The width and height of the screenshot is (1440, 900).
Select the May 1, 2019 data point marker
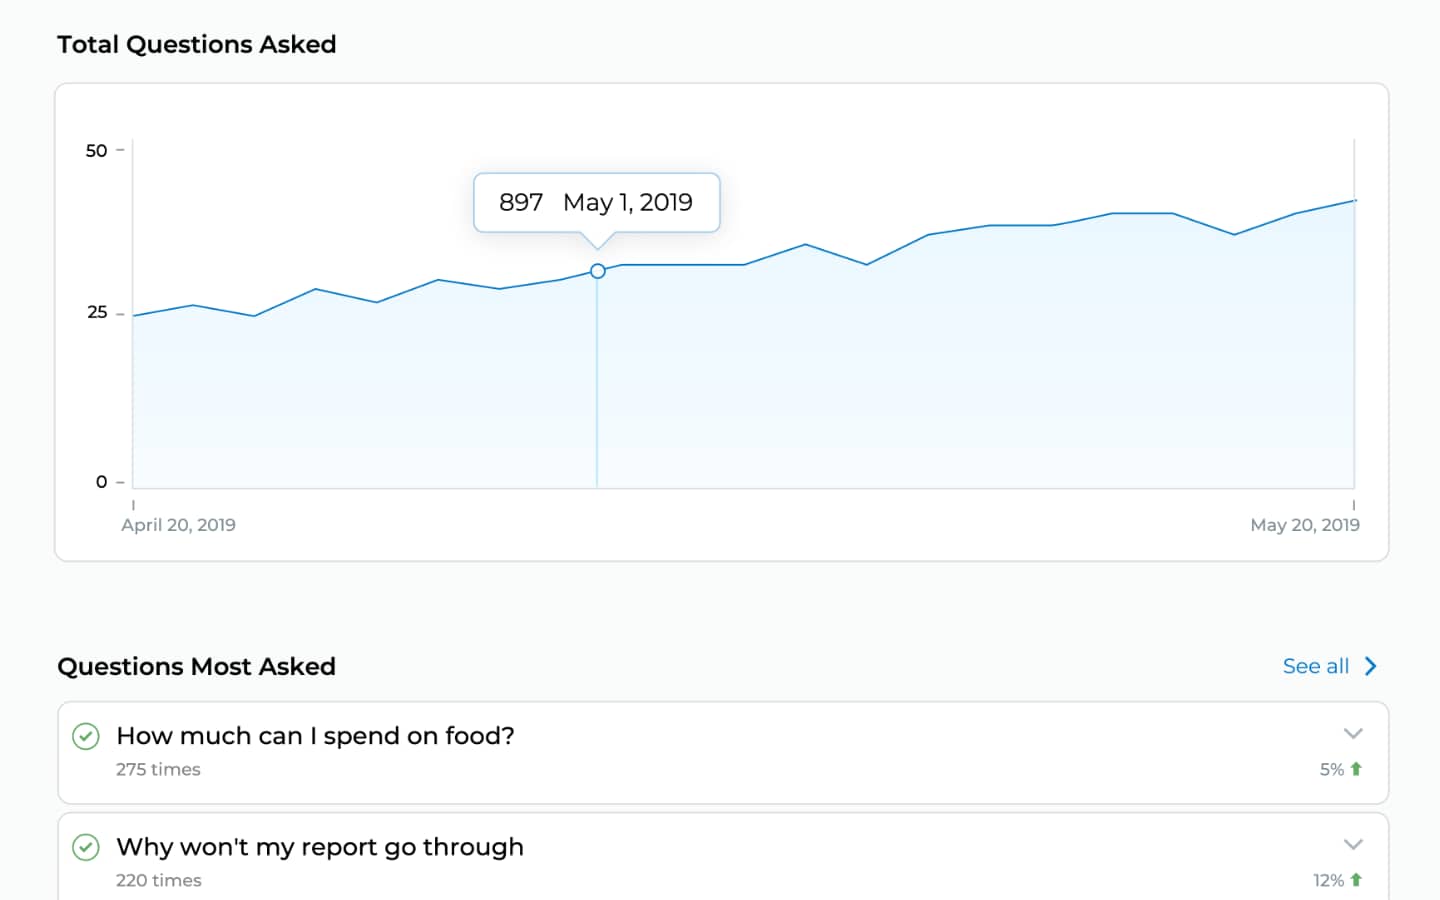[598, 271]
